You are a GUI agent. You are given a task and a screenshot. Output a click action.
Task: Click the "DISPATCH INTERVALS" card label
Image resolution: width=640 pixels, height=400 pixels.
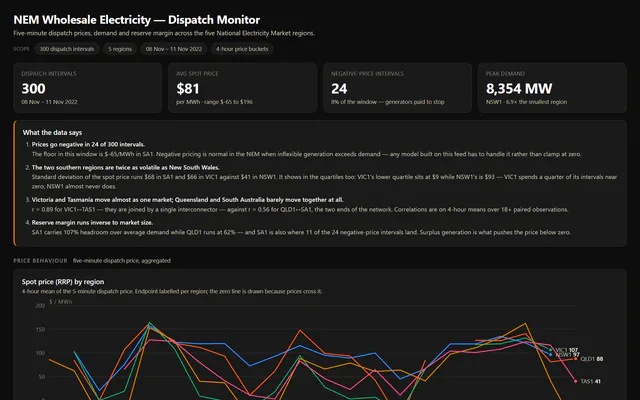(49, 74)
